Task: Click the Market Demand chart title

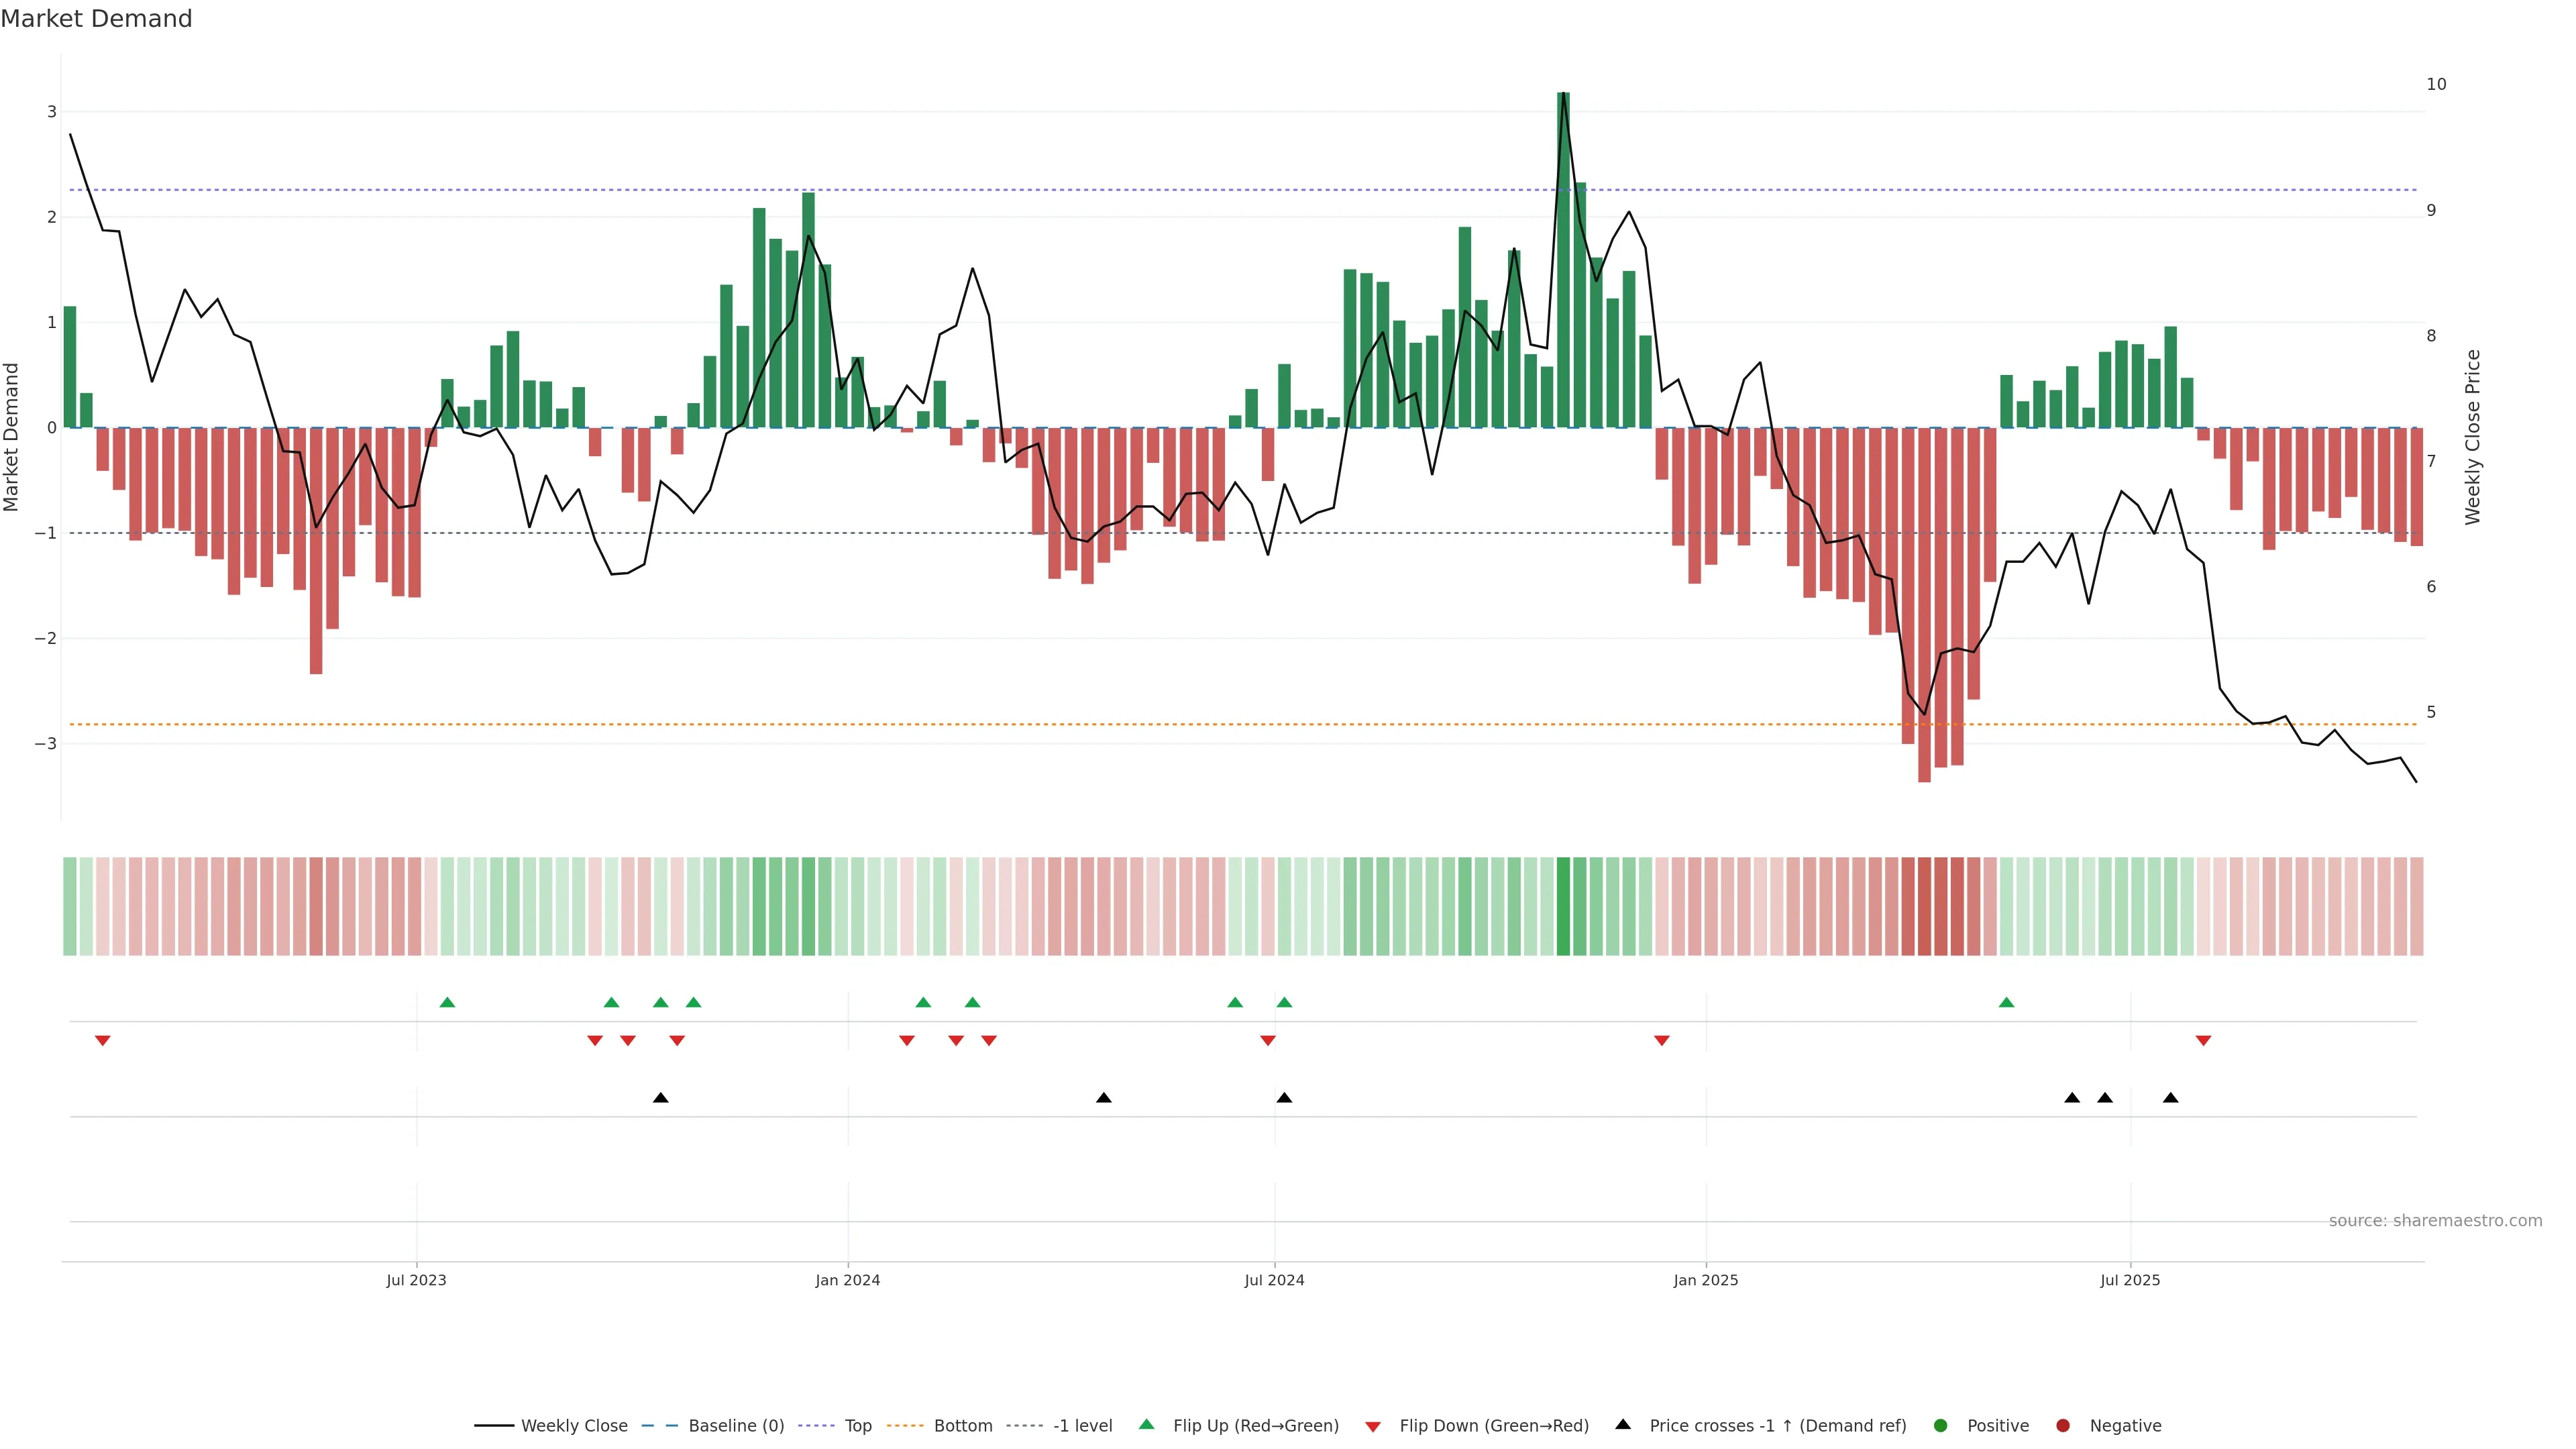Action: (96, 19)
